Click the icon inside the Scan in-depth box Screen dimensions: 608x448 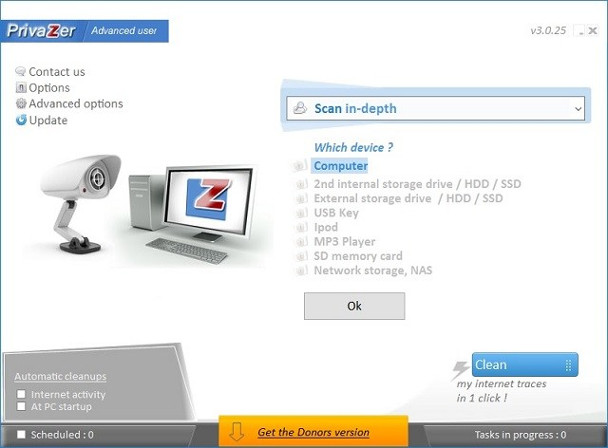coord(300,108)
